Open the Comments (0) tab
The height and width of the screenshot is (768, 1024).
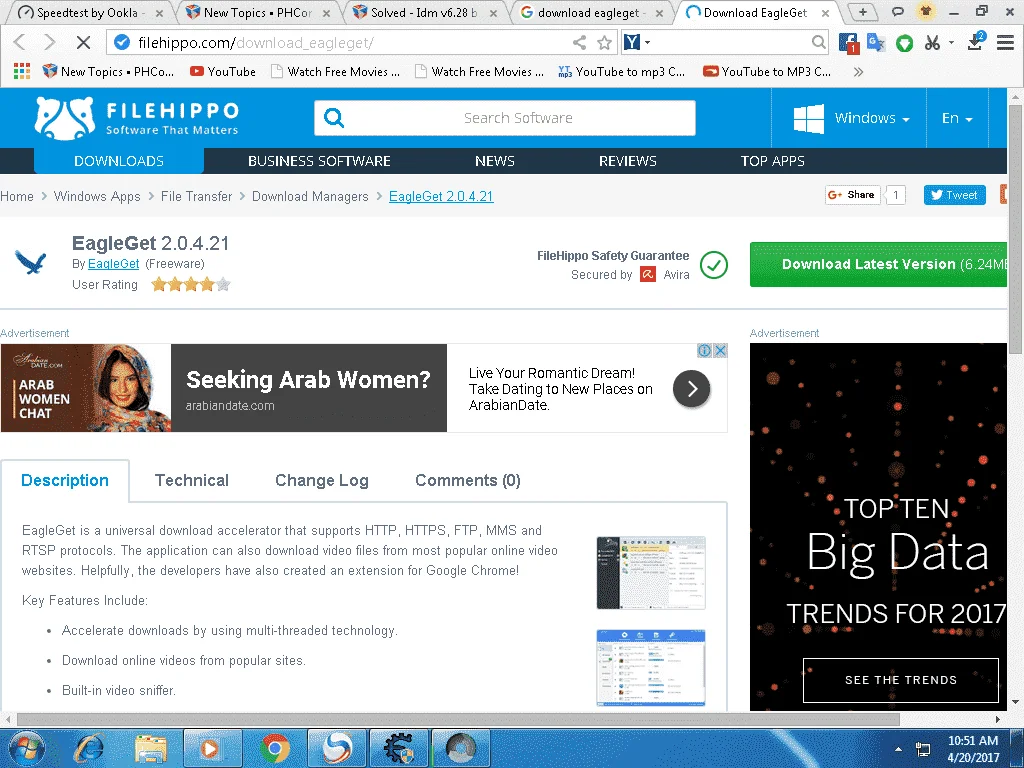pos(468,481)
